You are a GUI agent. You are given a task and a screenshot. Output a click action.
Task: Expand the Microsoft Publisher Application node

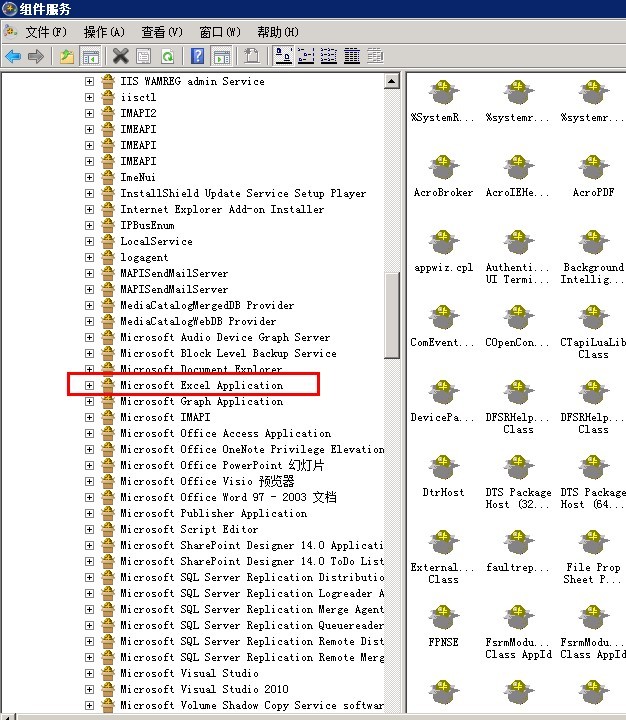click(x=89, y=513)
